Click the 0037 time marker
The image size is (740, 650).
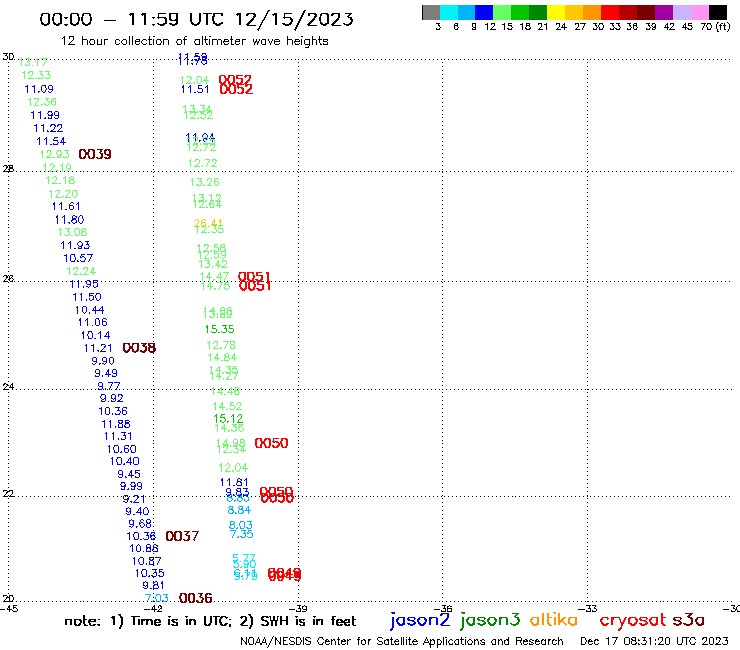pos(182,536)
